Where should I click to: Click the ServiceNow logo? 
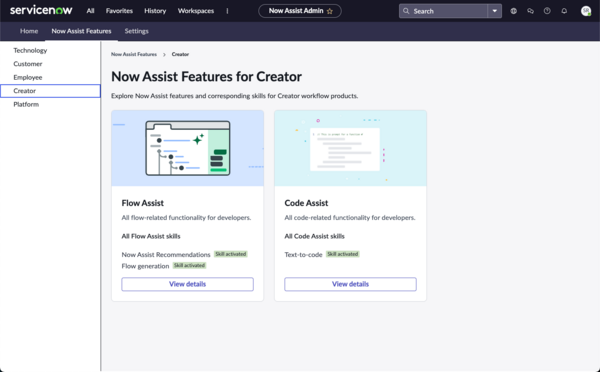(x=41, y=10)
